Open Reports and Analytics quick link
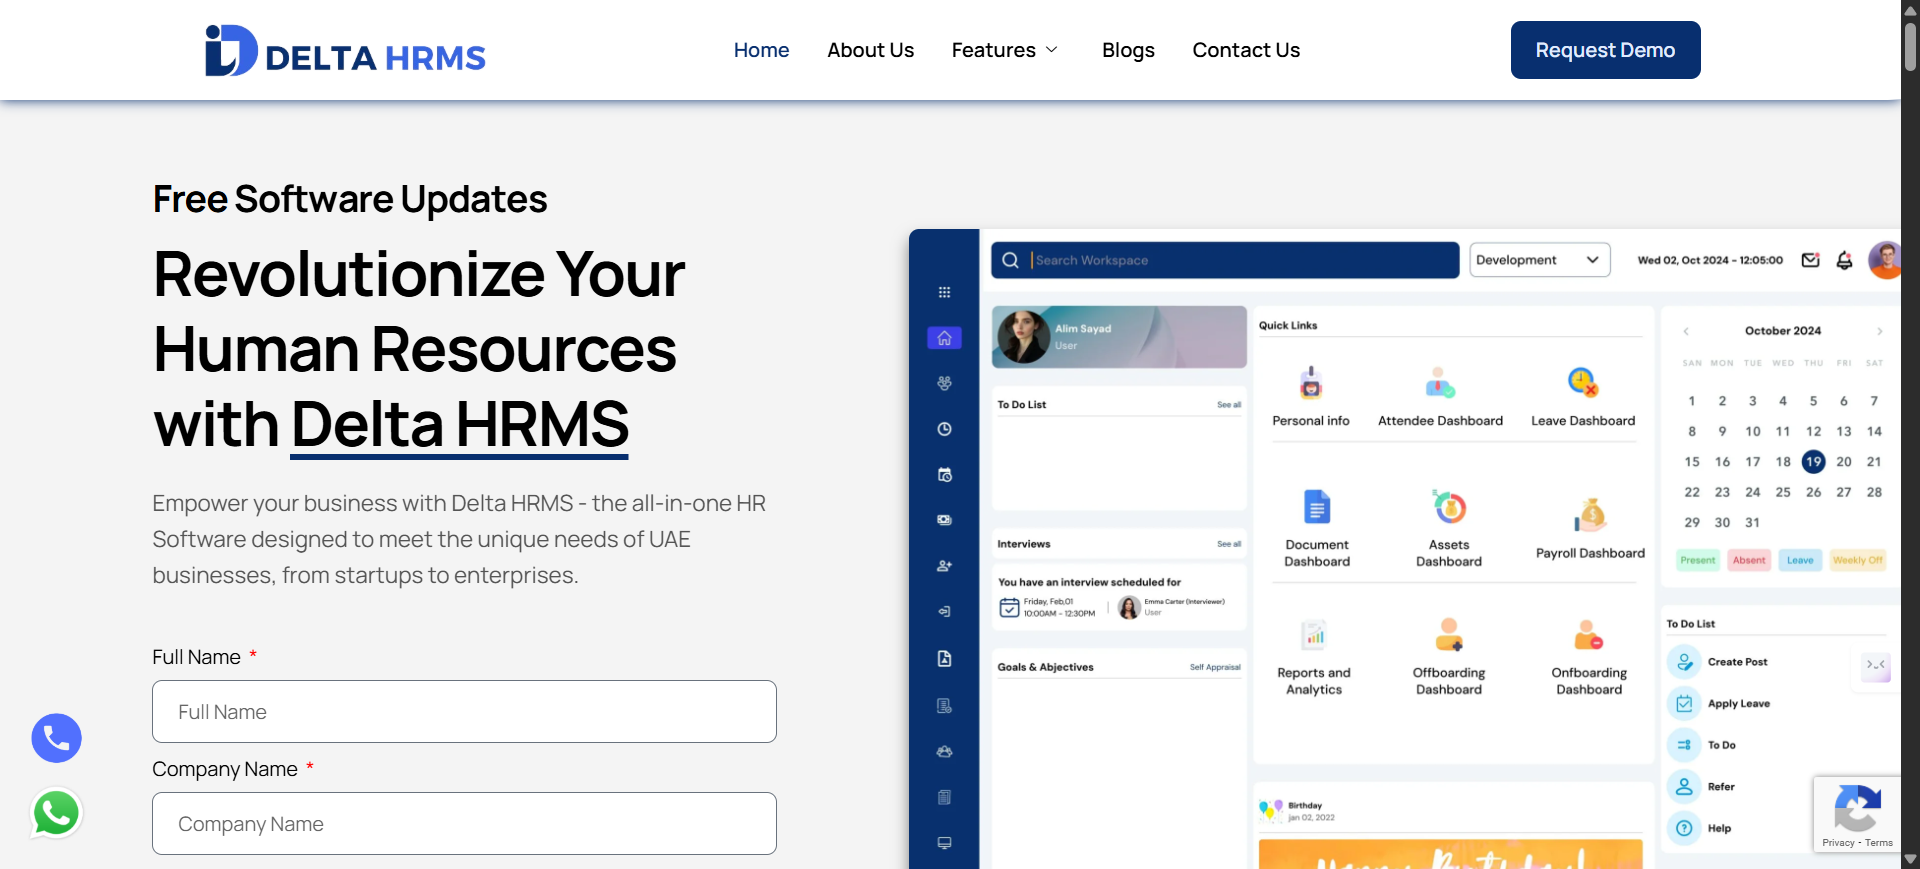The image size is (1920, 869). click(x=1314, y=658)
